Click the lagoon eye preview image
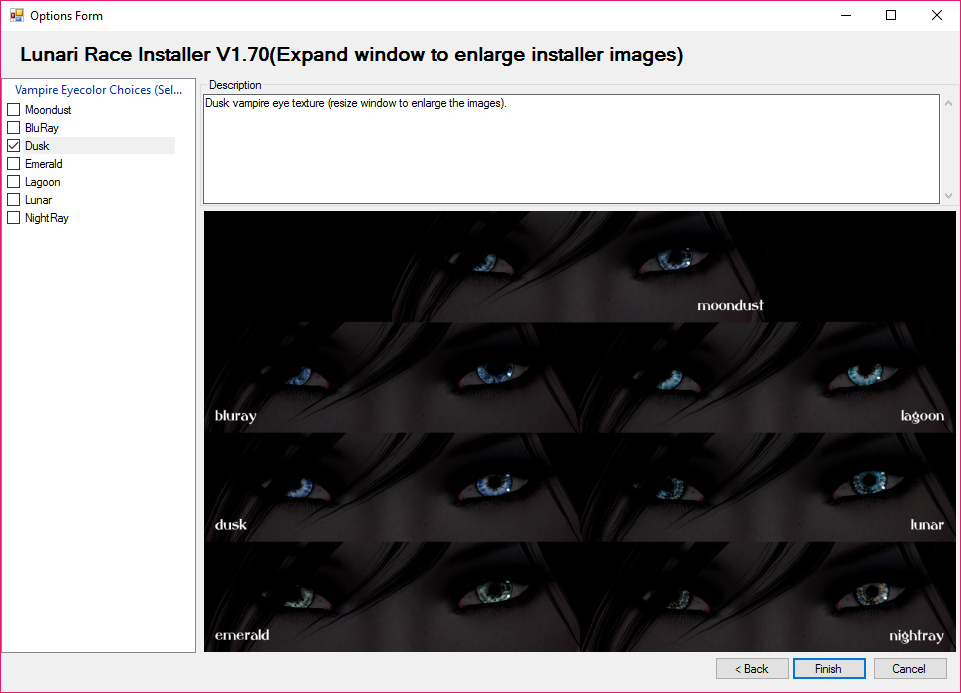 pos(767,377)
